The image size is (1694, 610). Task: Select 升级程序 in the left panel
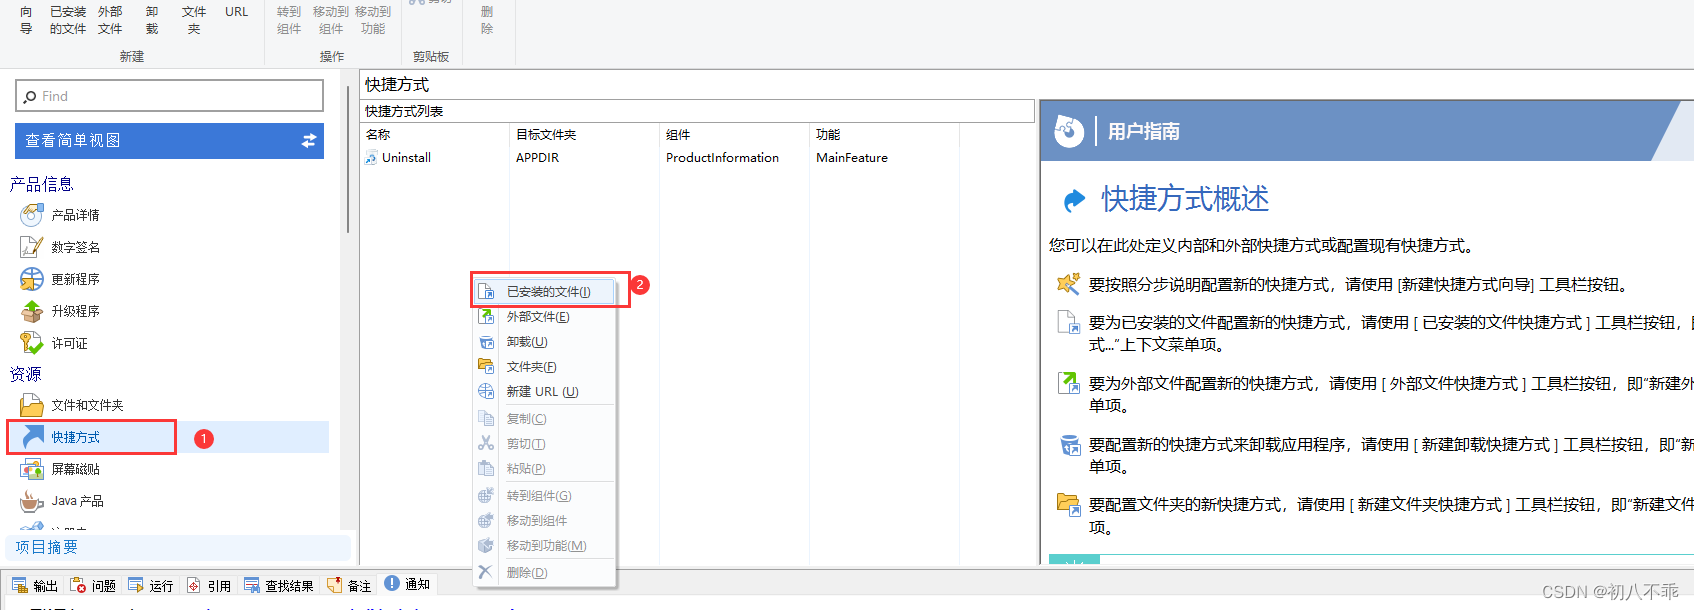point(75,311)
